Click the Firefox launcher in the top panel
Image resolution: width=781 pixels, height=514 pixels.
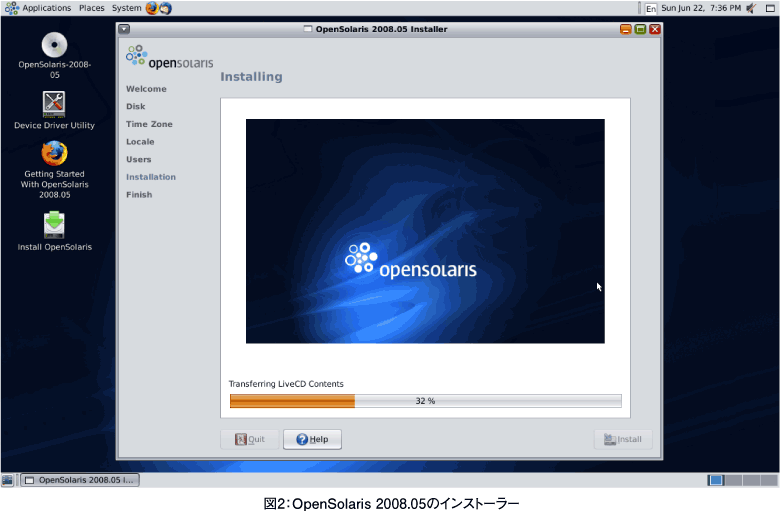[152, 8]
